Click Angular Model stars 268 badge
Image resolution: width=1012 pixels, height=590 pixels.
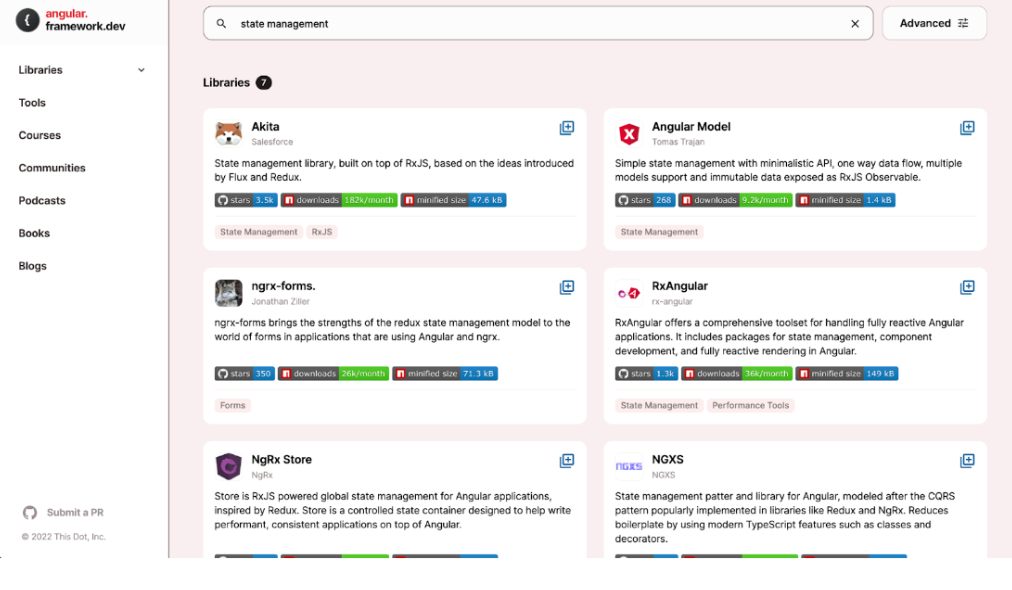[645, 200]
